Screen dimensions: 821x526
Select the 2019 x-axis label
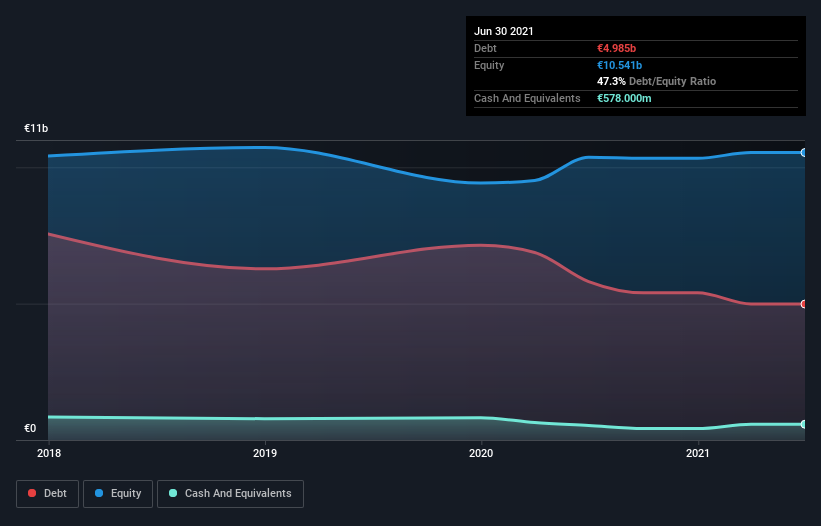(265, 453)
